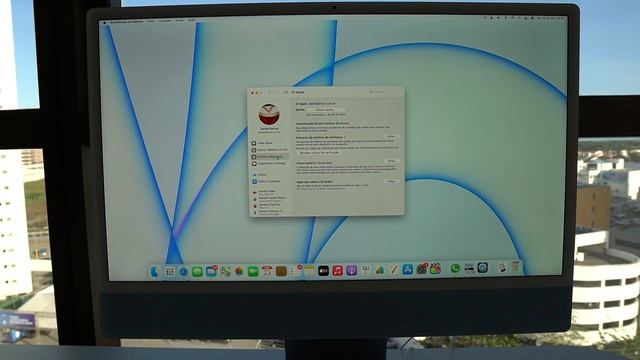The width and height of the screenshot is (640, 360).
Task: Open the Notes app in the Dock
Action: 309,271
